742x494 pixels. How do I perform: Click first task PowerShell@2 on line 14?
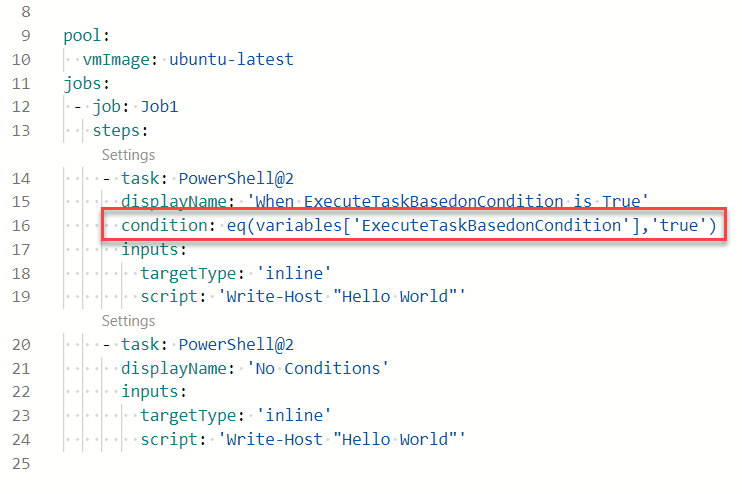[x=236, y=178]
